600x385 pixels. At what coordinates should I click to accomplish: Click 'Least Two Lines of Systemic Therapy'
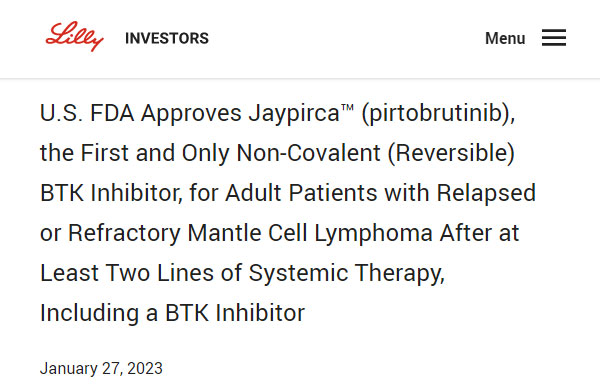(242, 274)
